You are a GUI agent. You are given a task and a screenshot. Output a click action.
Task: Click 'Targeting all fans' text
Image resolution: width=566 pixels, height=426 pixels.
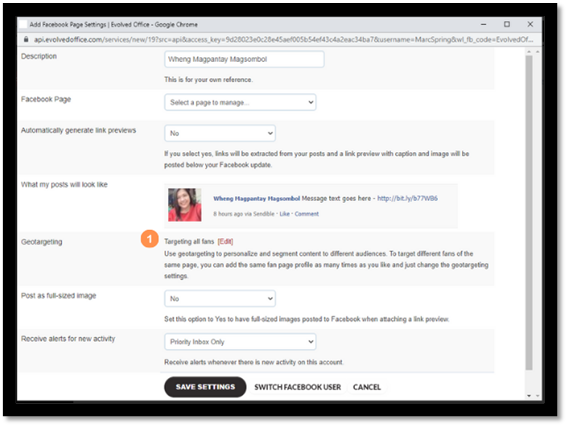click(189, 242)
